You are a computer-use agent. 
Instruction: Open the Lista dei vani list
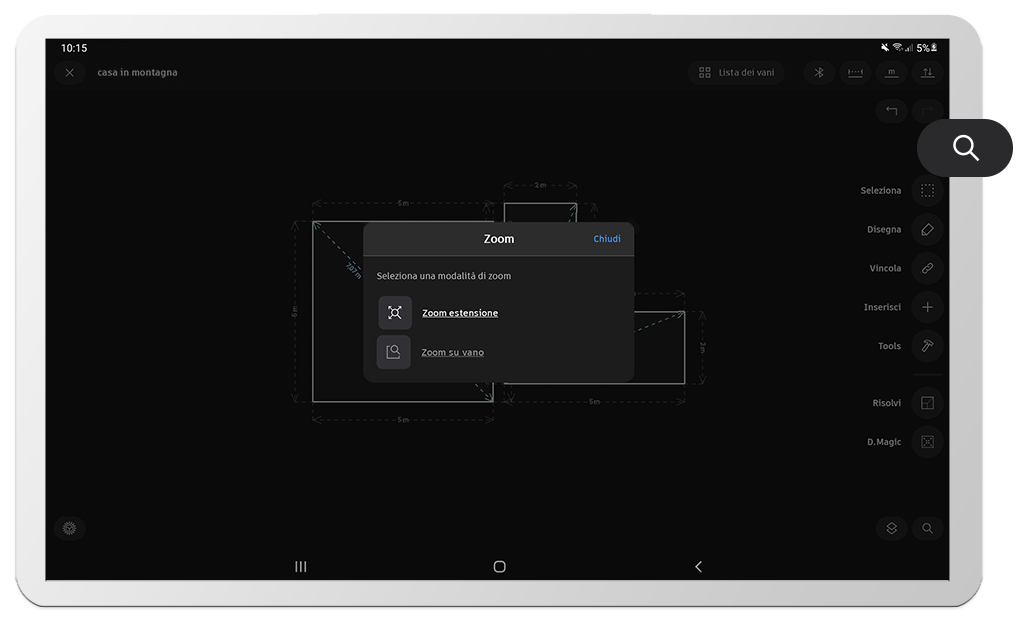(x=736, y=72)
